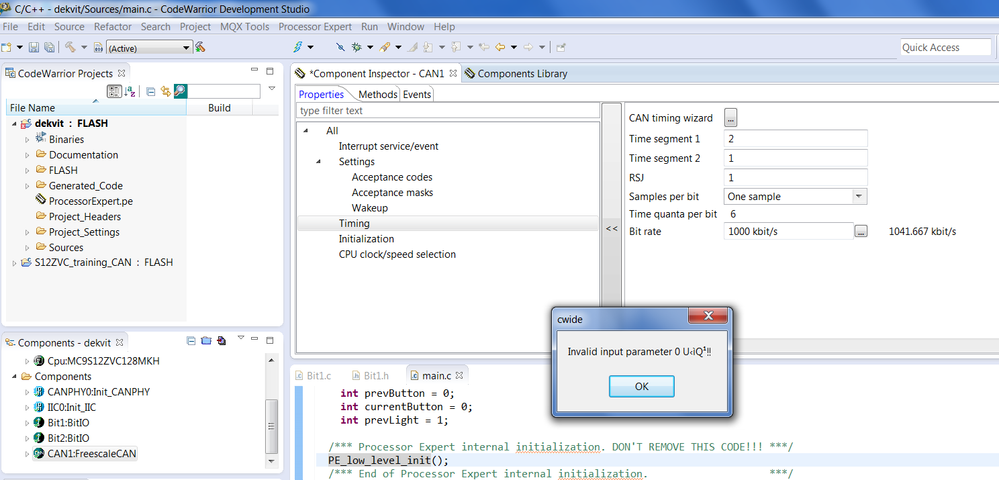999x480 pixels.
Task: Expand the Binaries folder
Action: 27,140
